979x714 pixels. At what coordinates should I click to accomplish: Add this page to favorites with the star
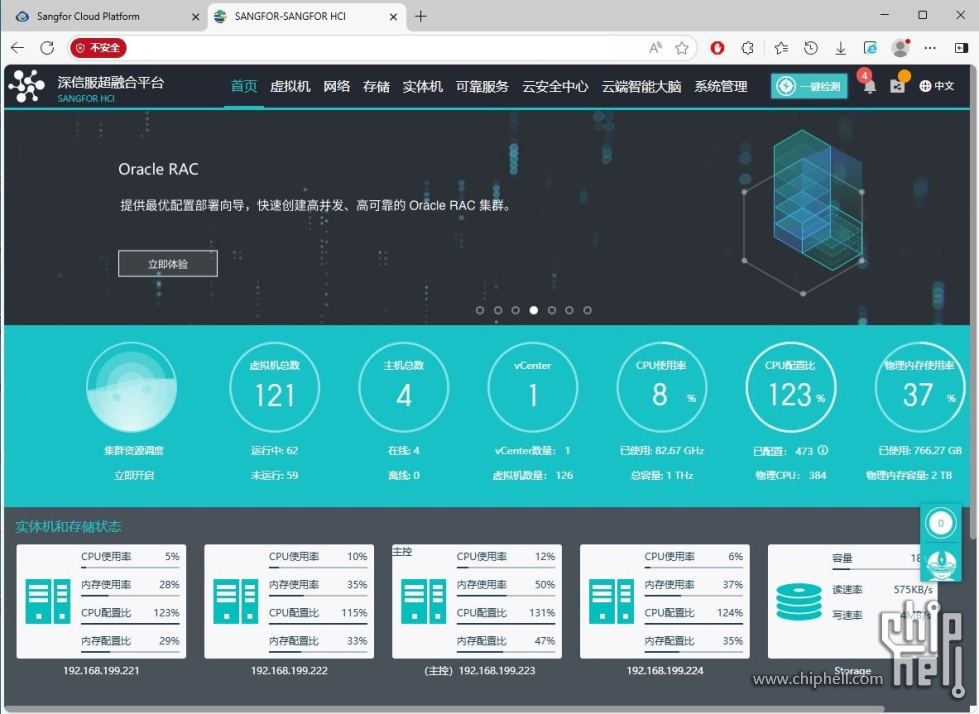(682, 48)
